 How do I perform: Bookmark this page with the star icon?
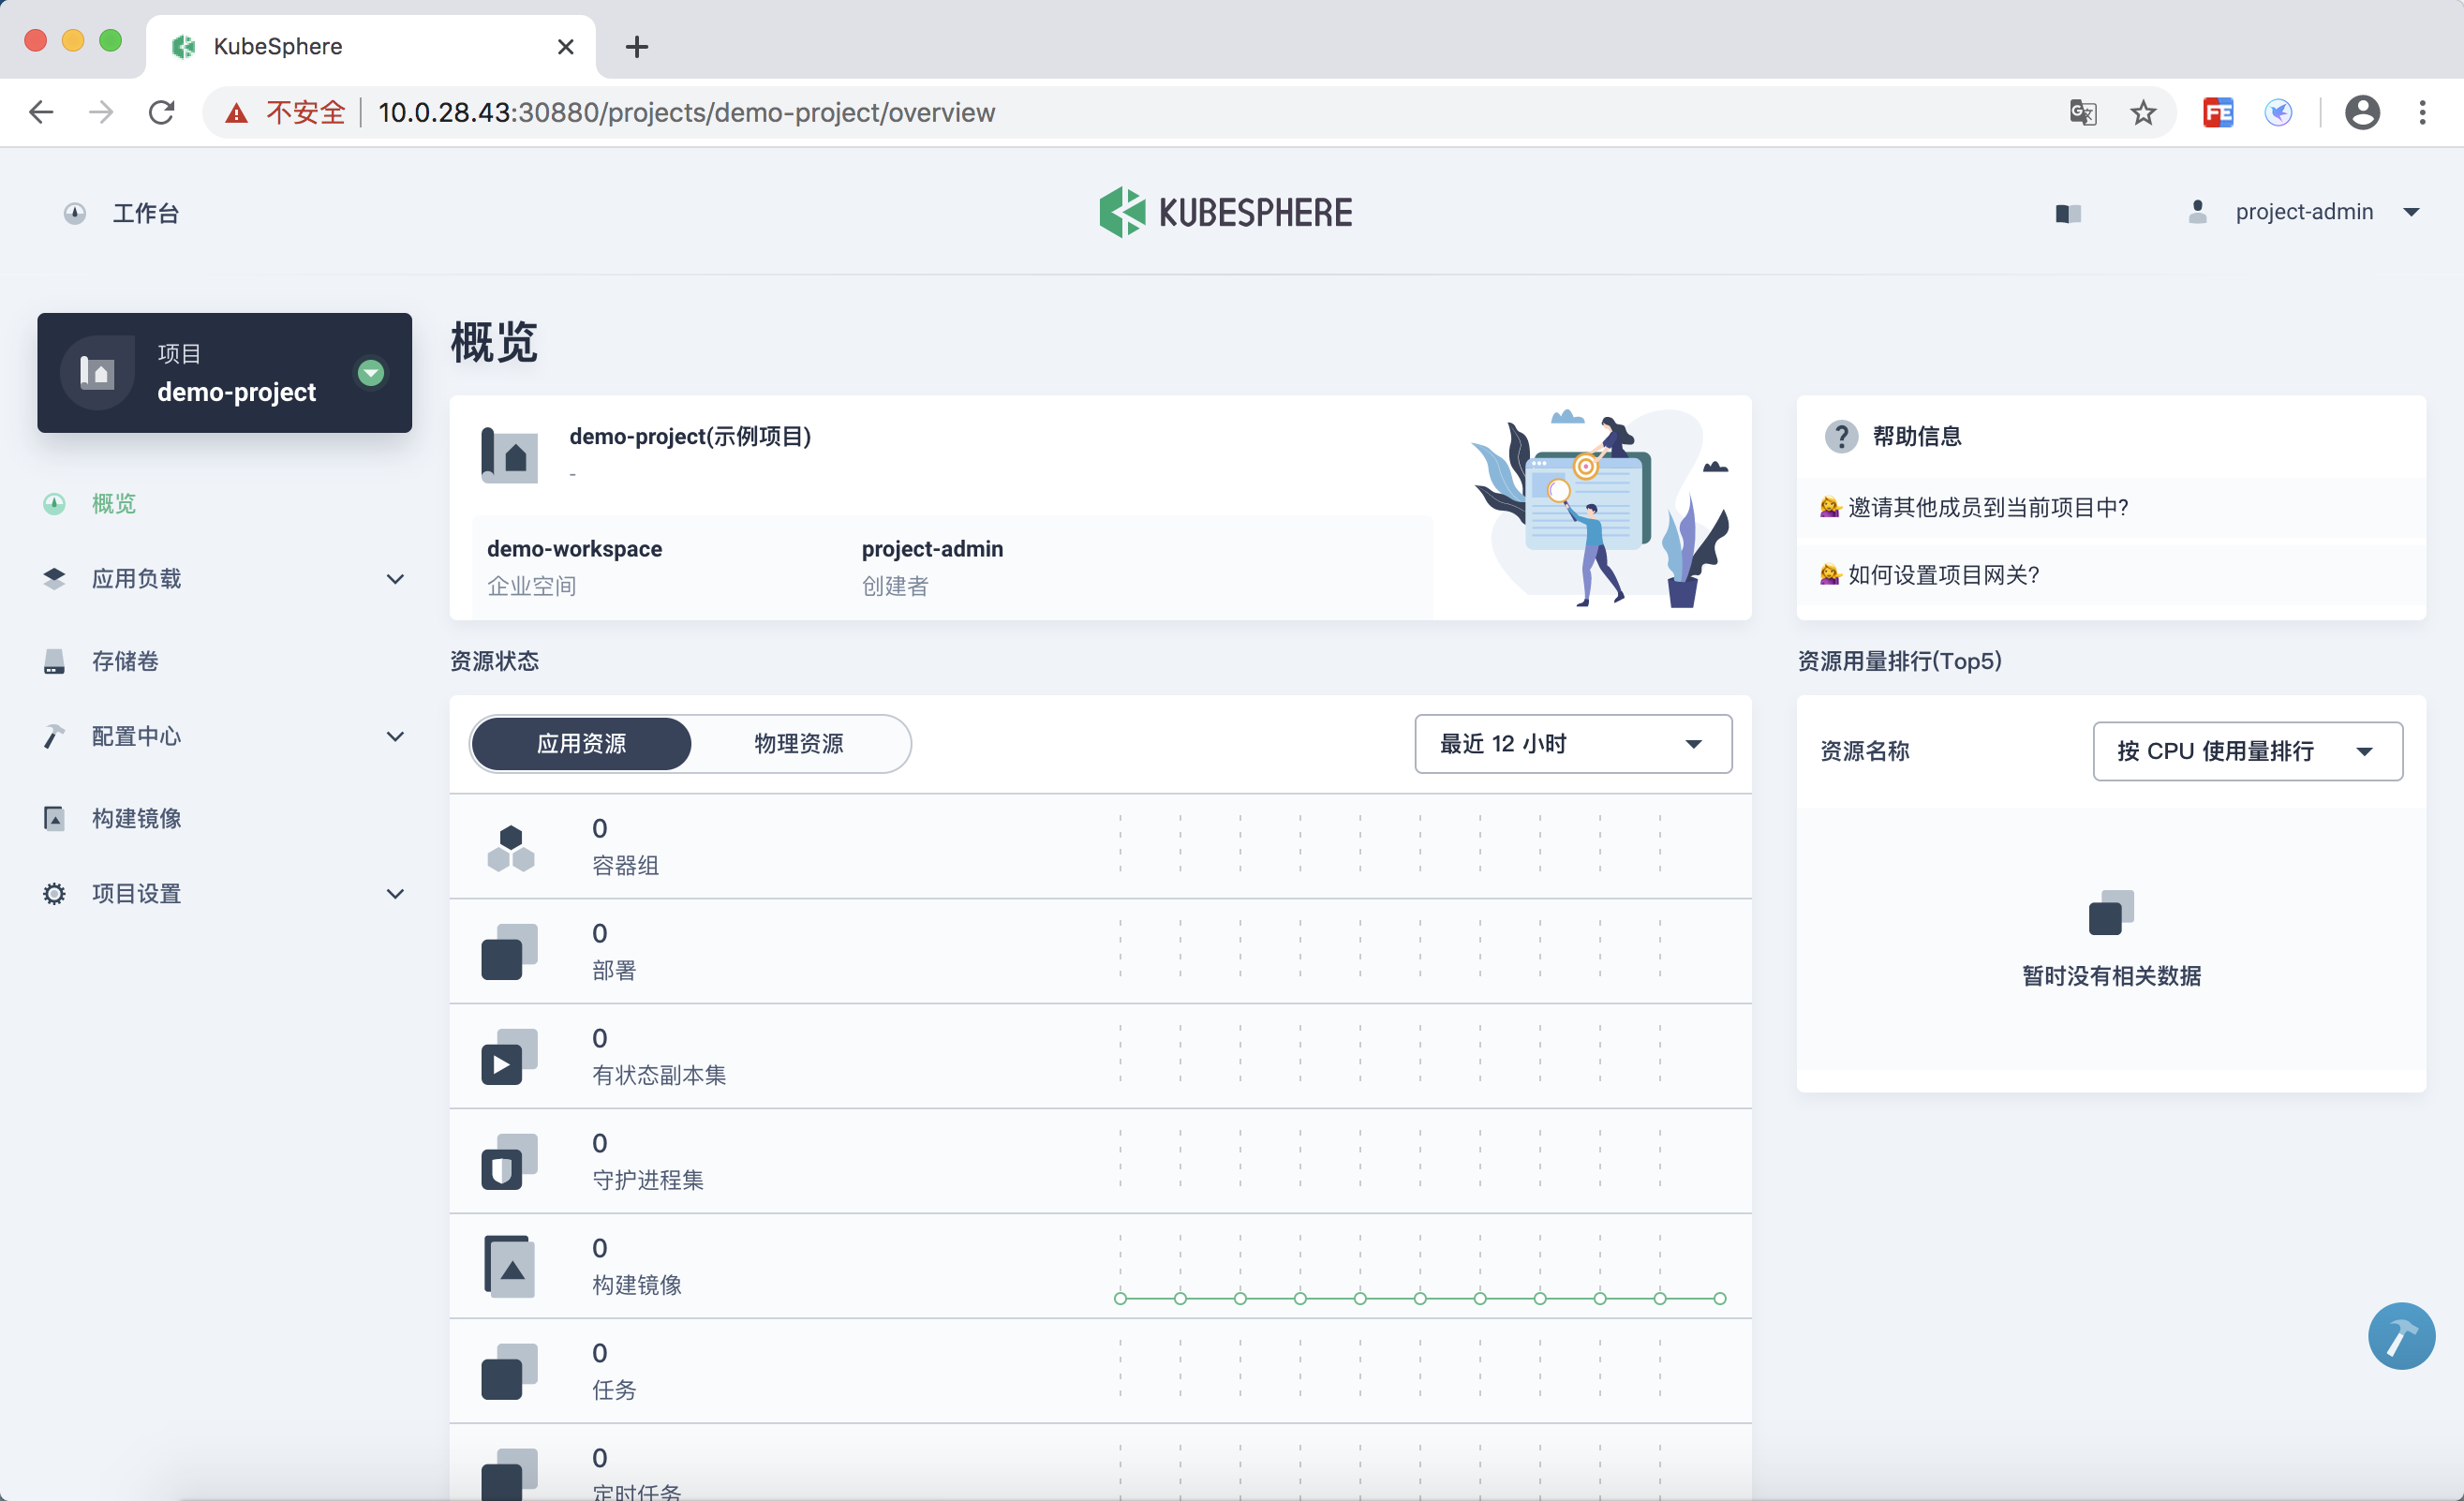point(2142,112)
